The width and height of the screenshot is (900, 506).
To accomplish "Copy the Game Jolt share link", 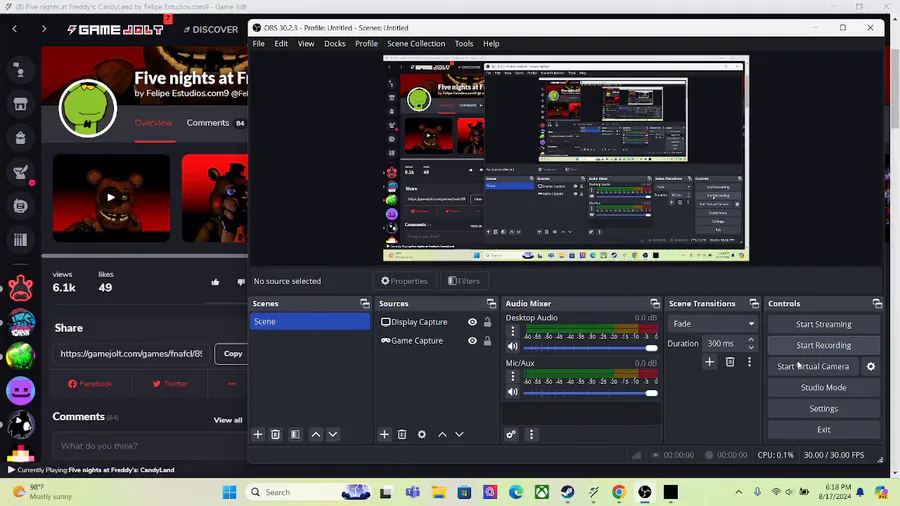I will coord(232,353).
